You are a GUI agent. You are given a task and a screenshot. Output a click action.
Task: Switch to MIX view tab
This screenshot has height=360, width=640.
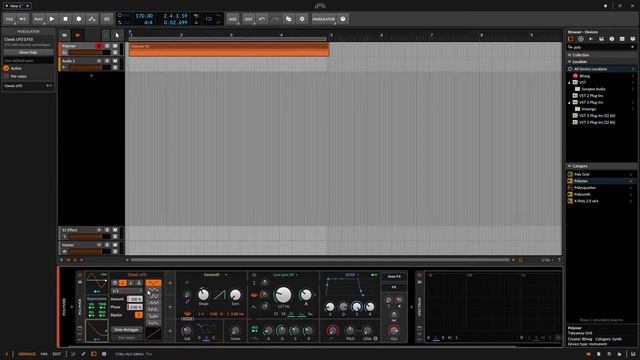(x=44, y=354)
